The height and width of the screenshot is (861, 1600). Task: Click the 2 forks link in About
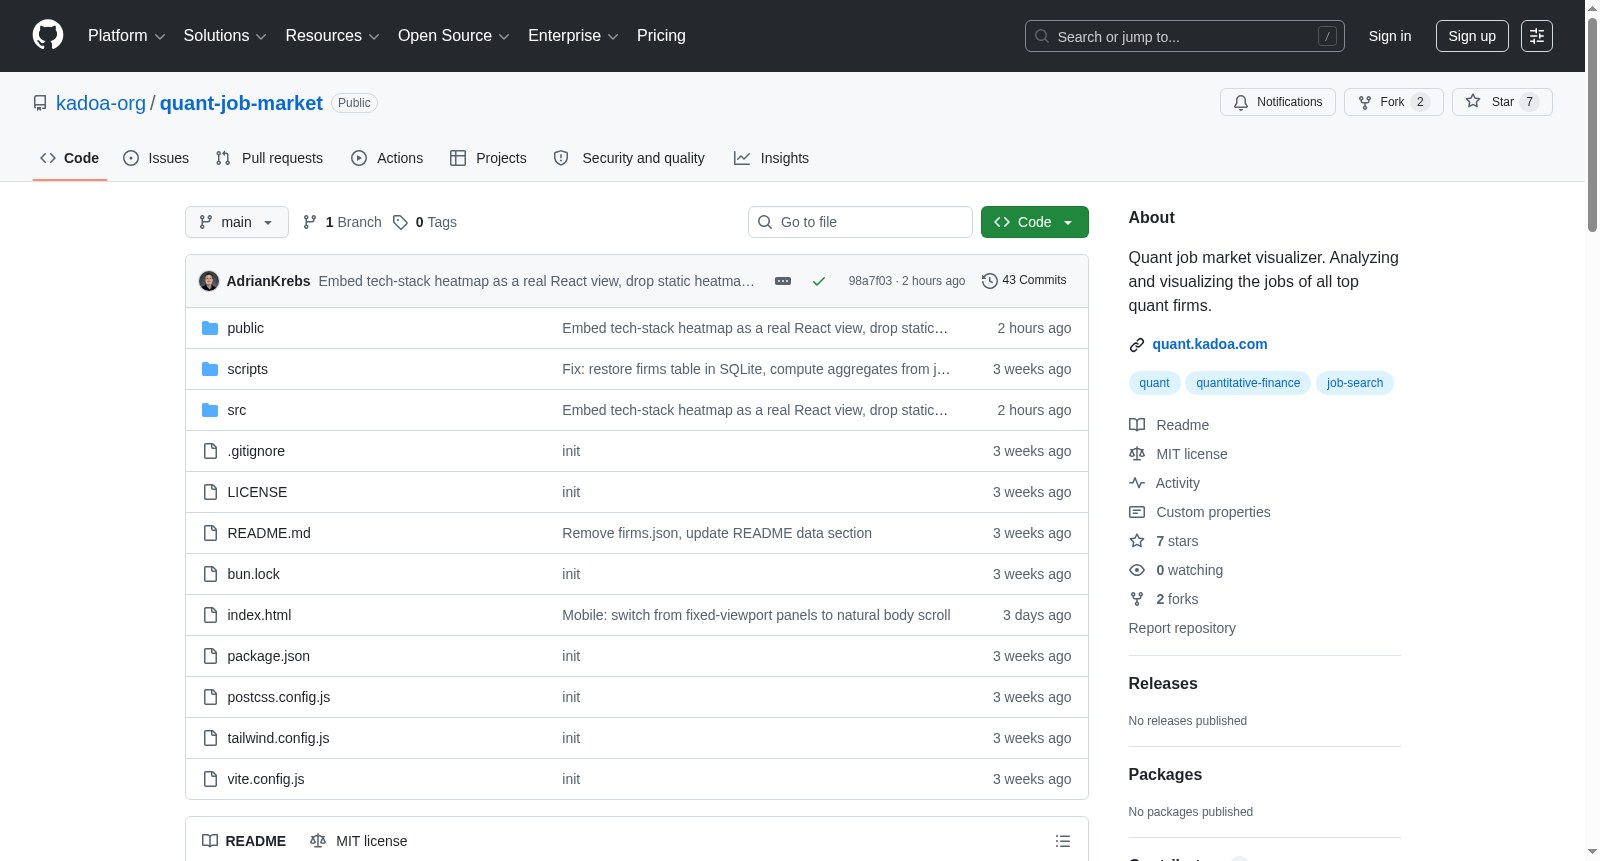click(x=1177, y=599)
